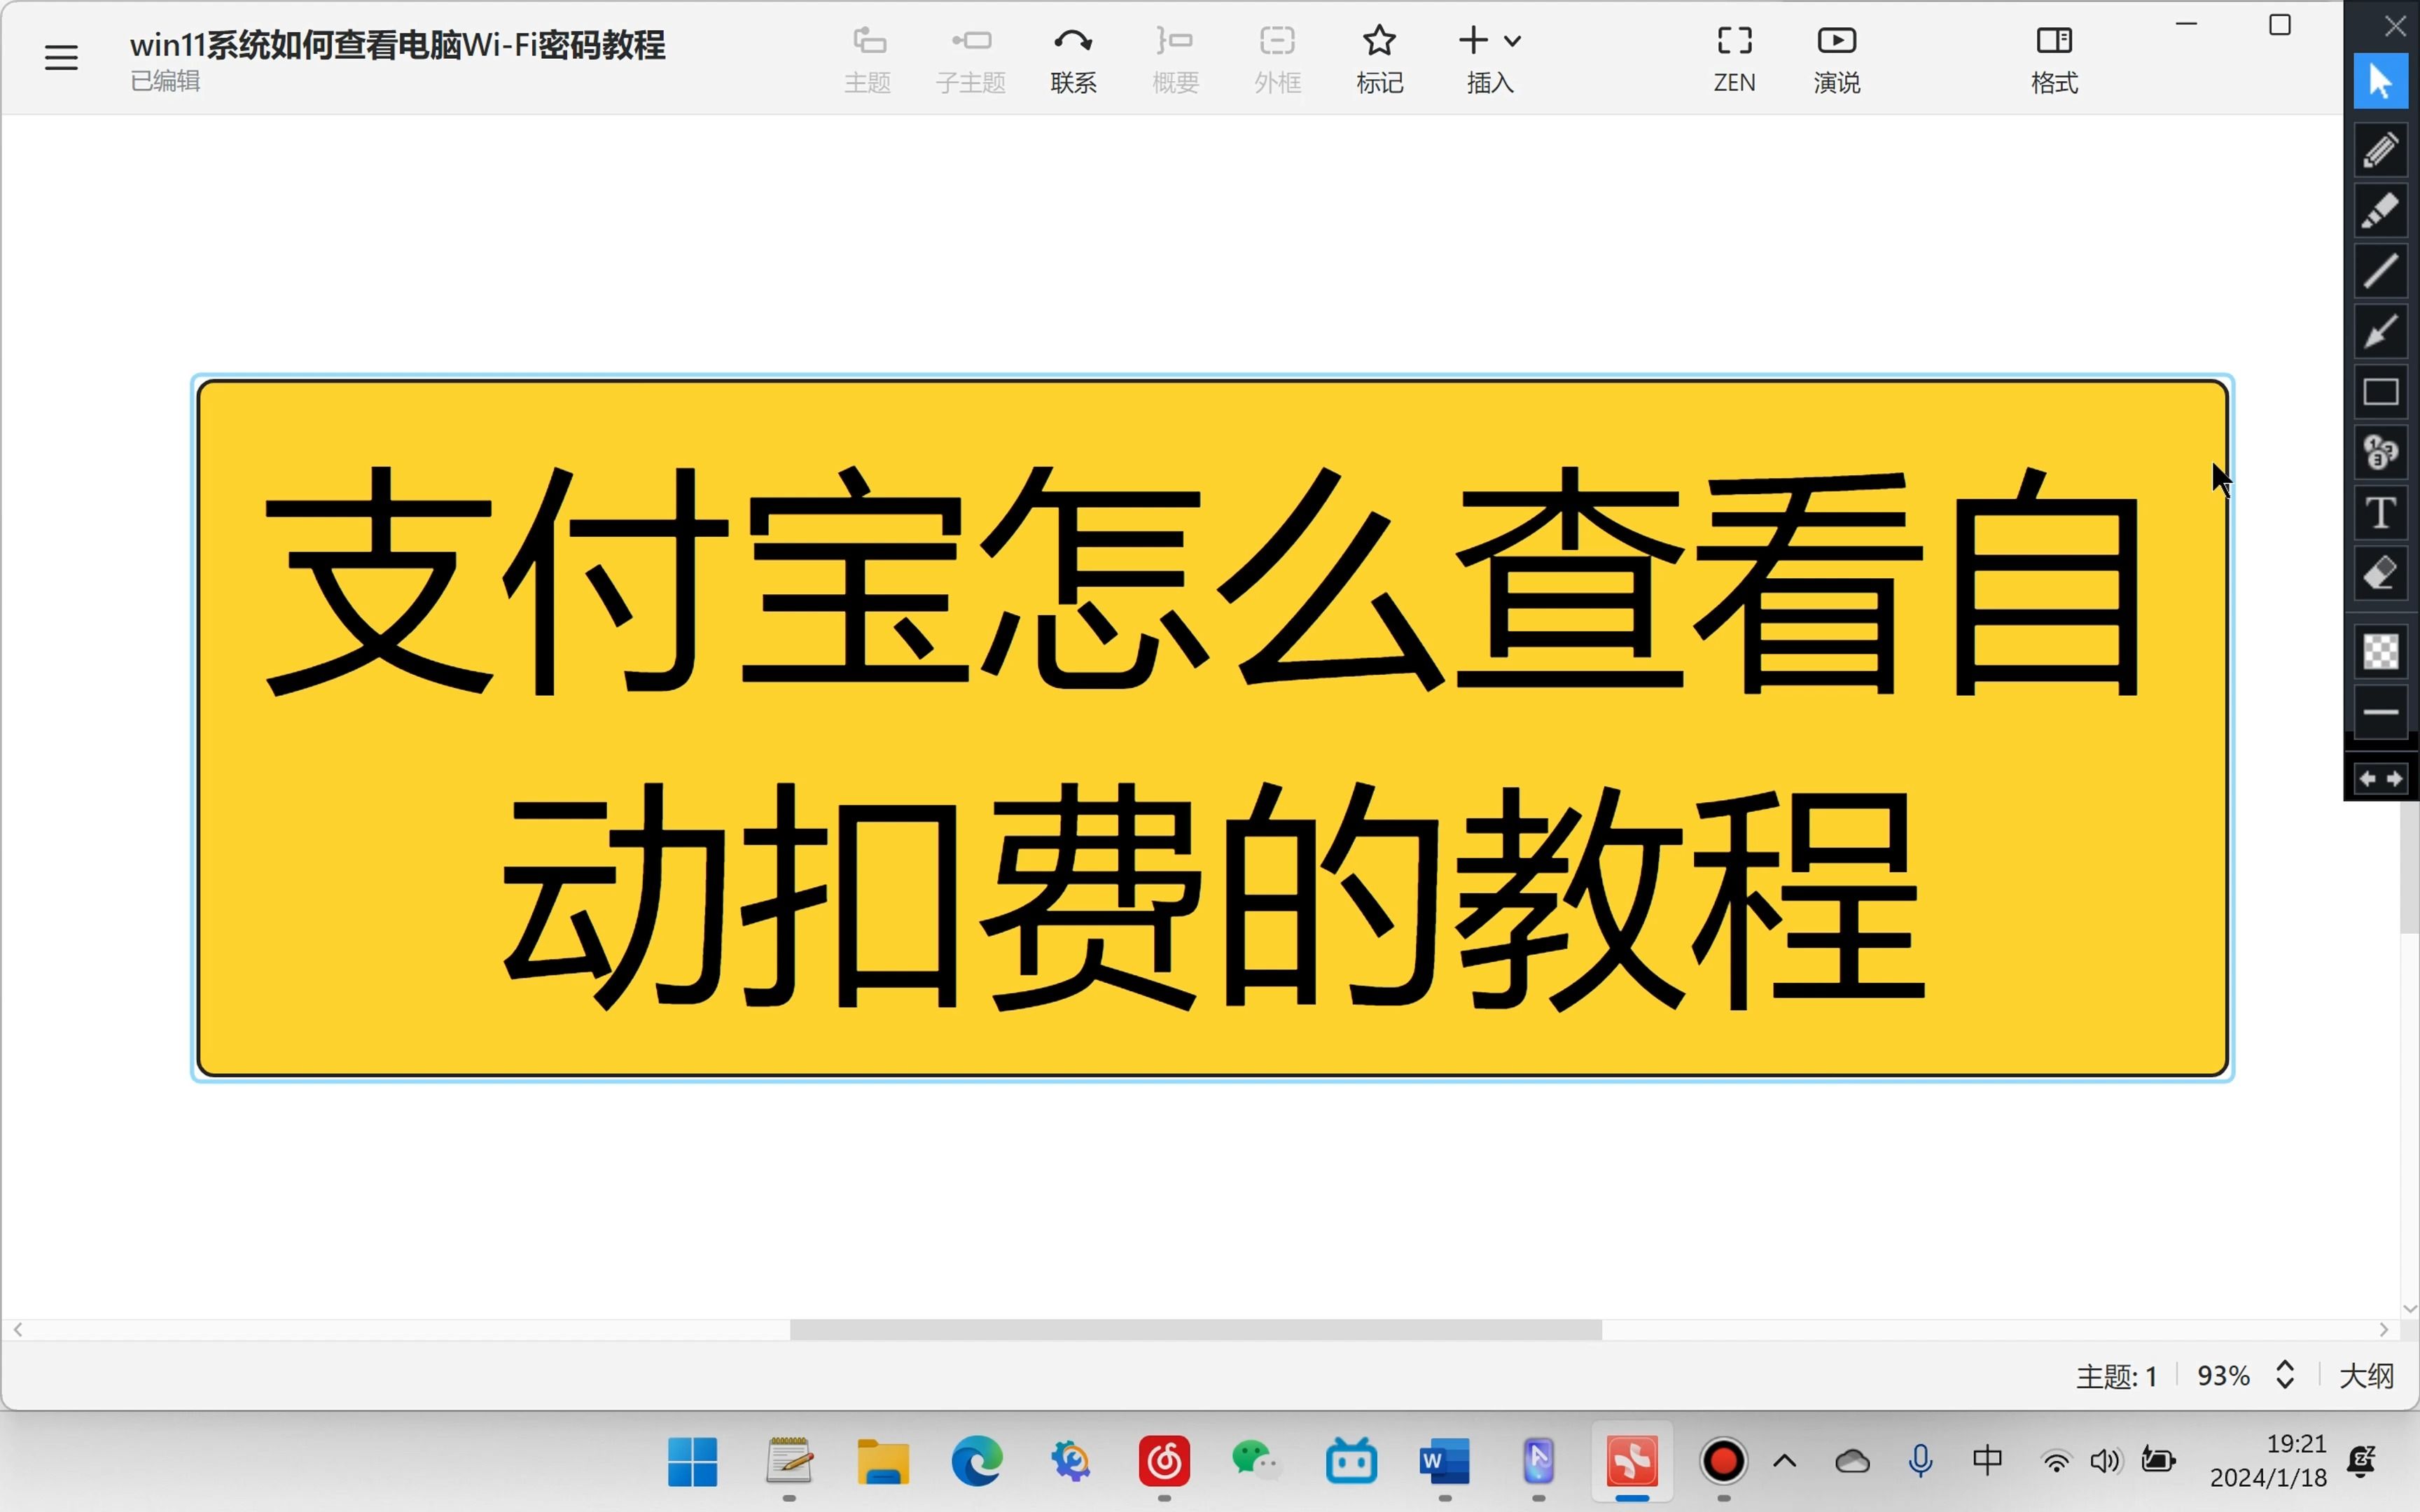Click the horizontal scrollbar left arrow
The height and width of the screenshot is (1512, 2420).
18,1329
